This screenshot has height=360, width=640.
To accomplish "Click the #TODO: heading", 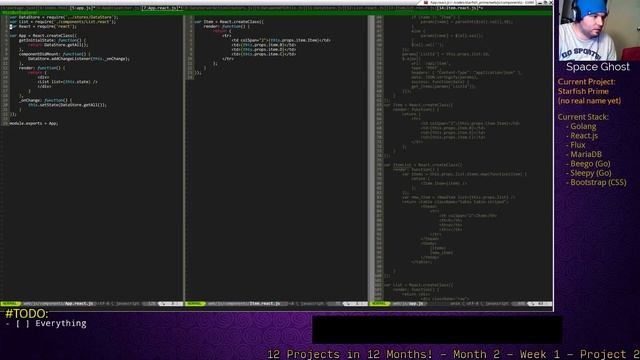I will 27,313.
